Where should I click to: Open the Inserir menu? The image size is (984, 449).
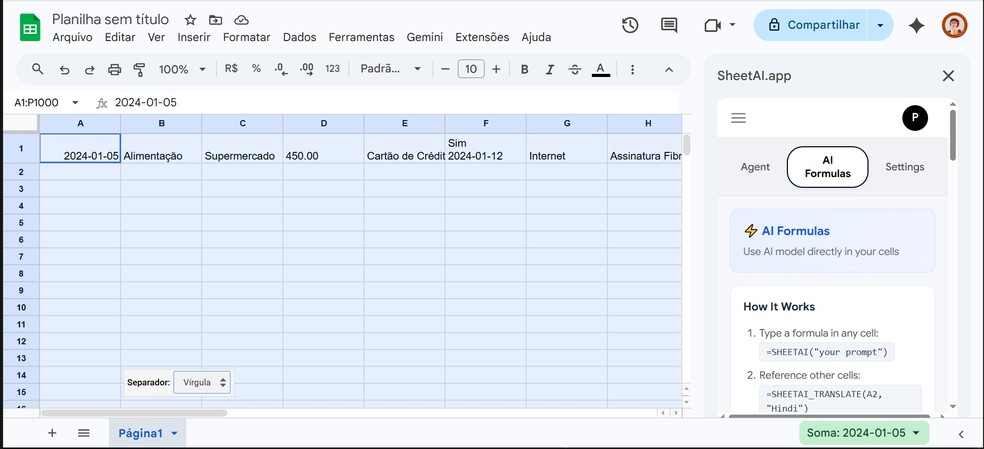click(194, 37)
